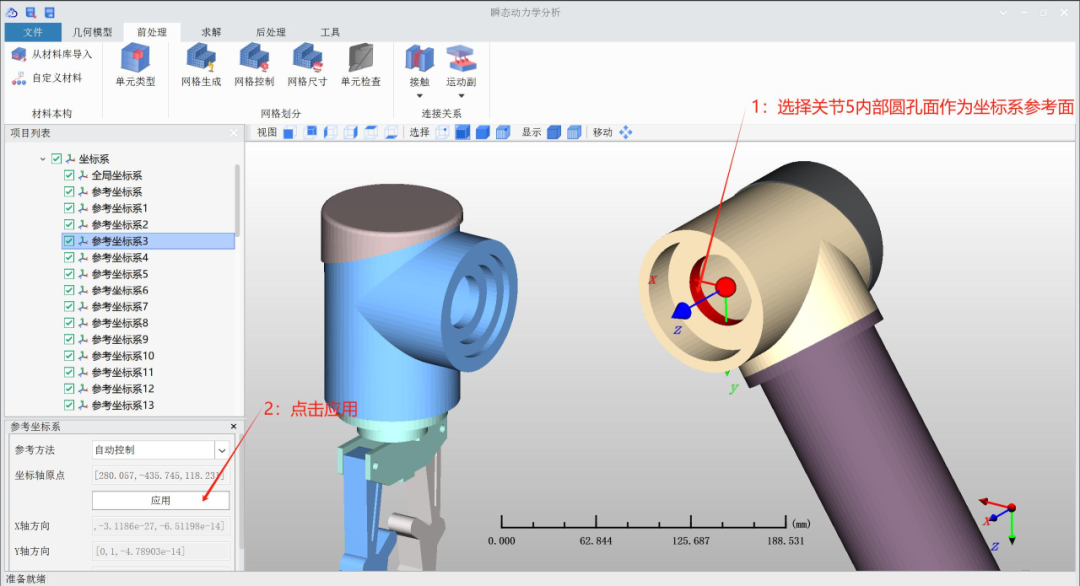Viewport: 1080px width, 586px height.
Task: Click the application logo icon
Action: click(x=12, y=12)
